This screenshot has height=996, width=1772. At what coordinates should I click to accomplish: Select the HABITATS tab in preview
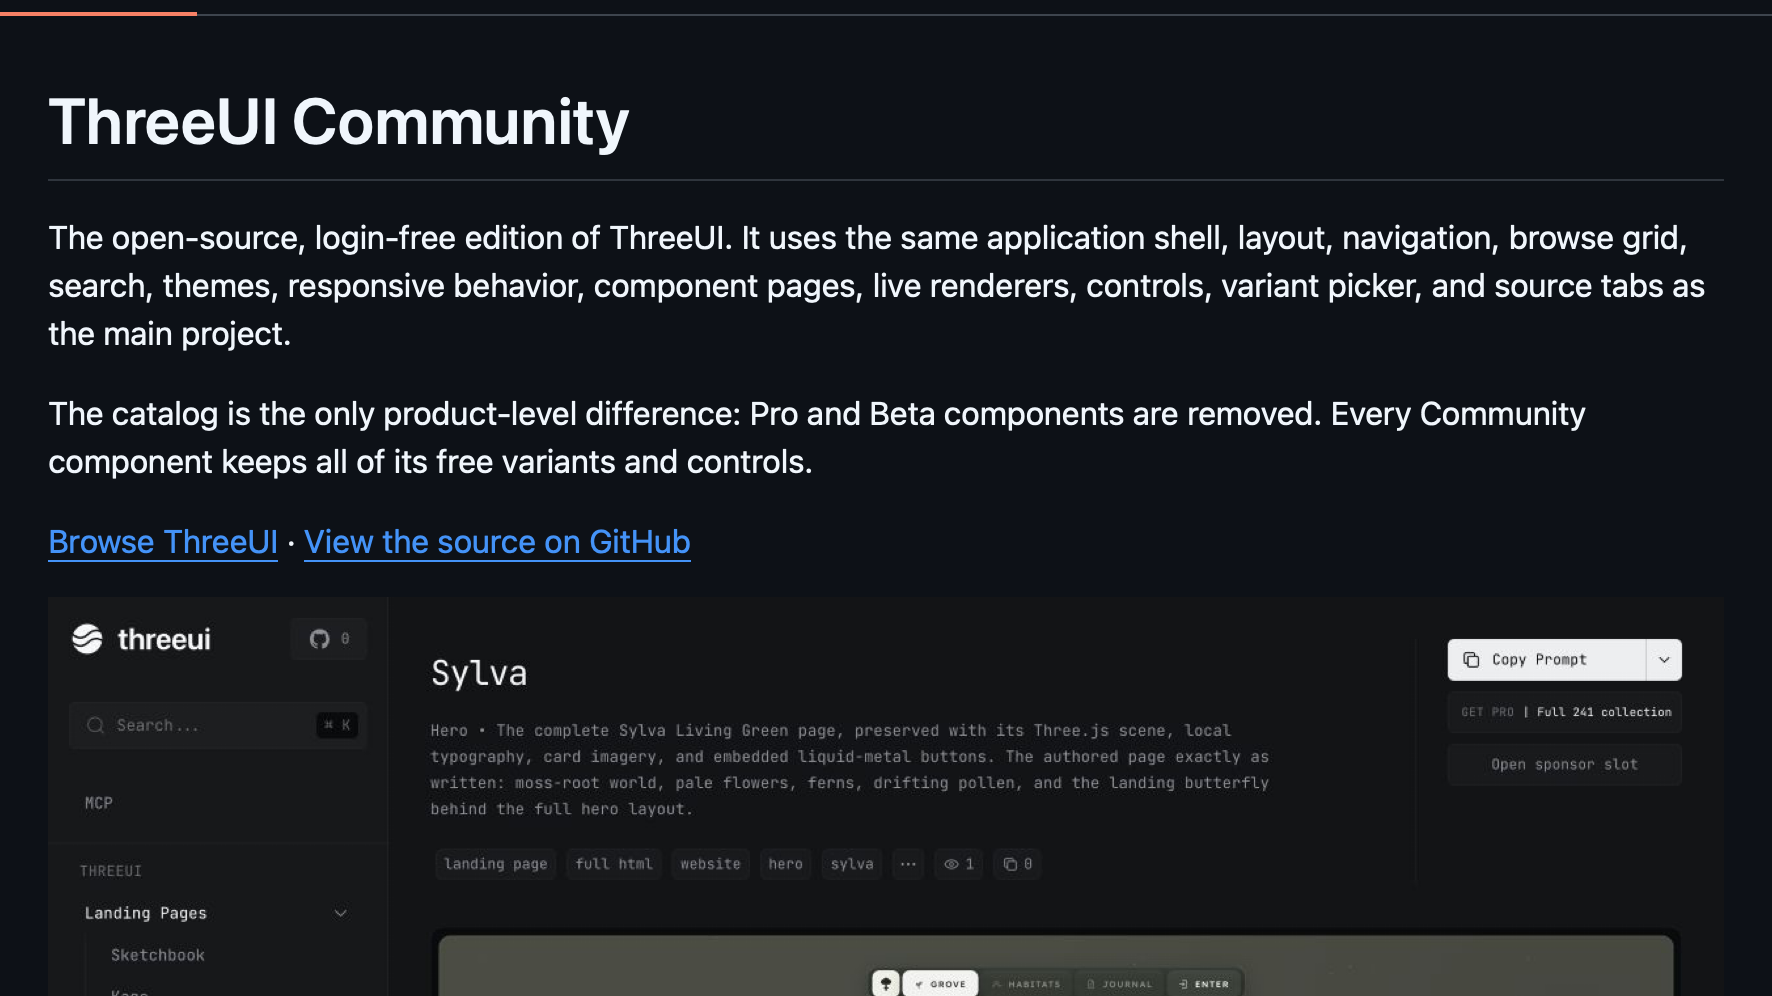1026,984
